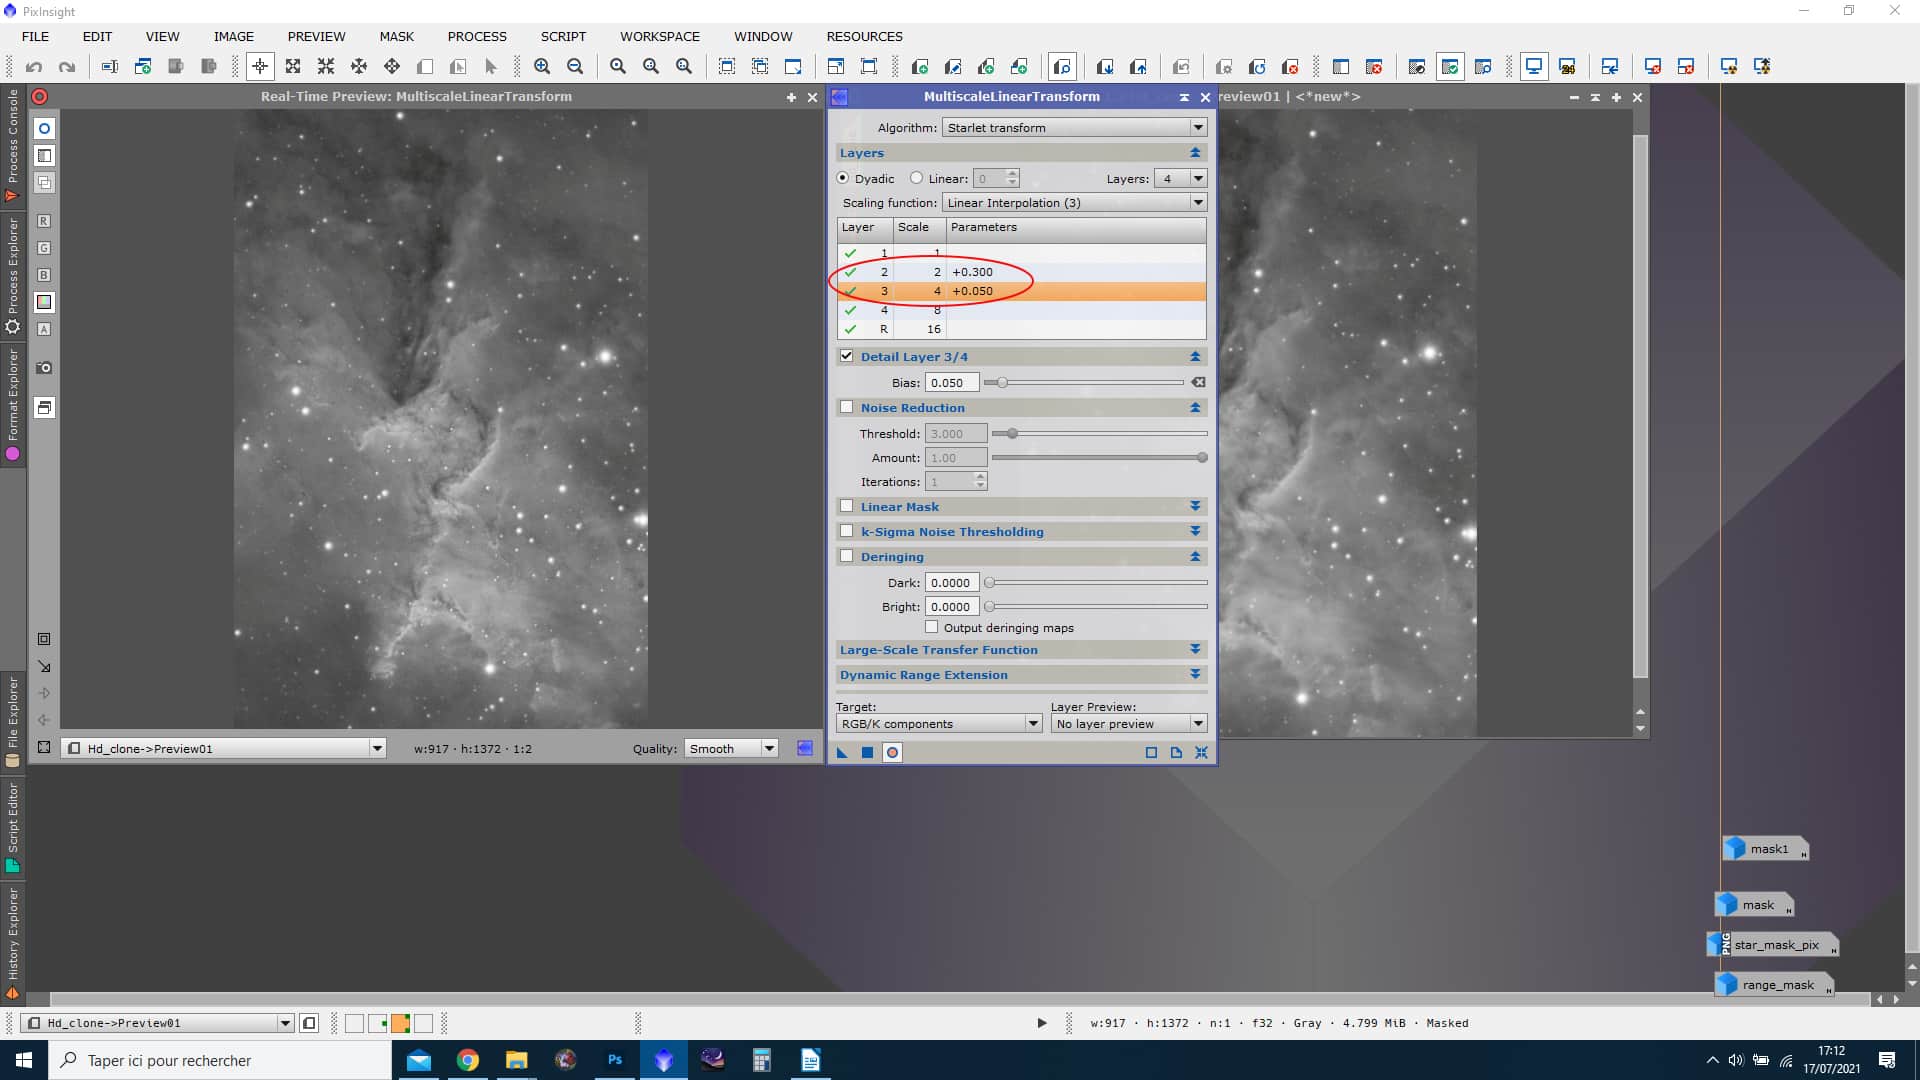Select the RGB display mode icon

click(44, 302)
